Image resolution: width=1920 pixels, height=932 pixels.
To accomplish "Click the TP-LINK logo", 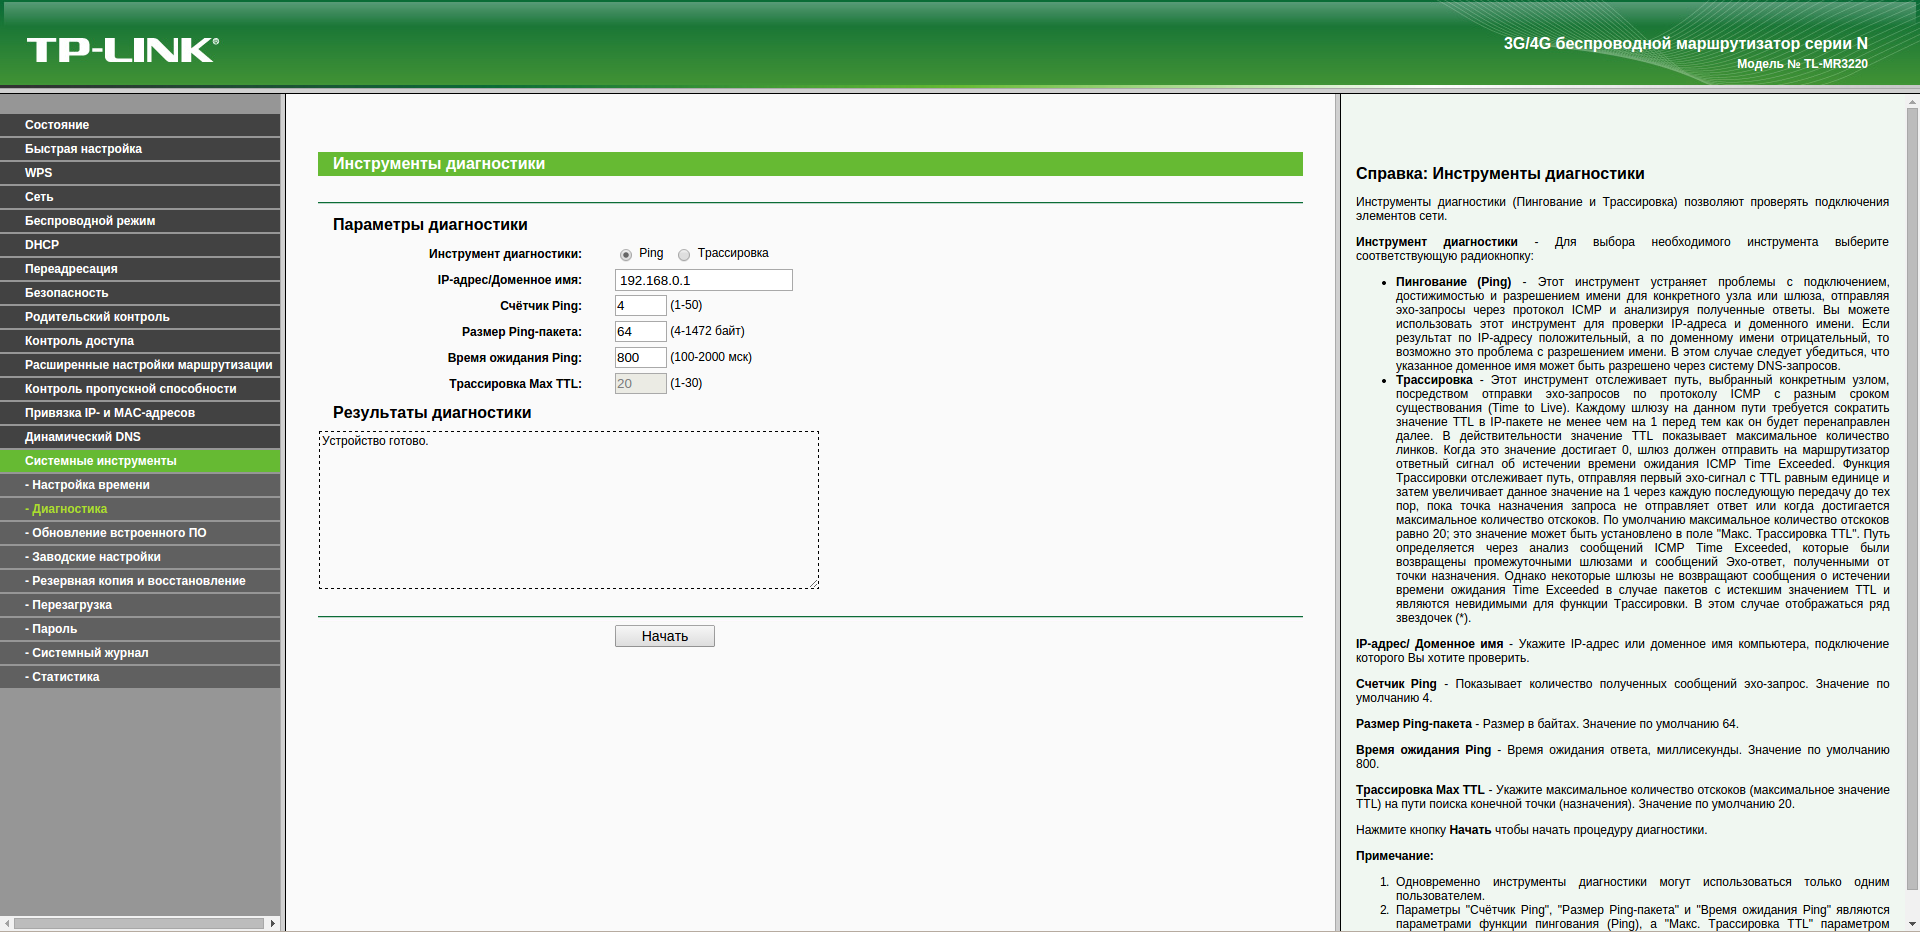I will [x=122, y=50].
